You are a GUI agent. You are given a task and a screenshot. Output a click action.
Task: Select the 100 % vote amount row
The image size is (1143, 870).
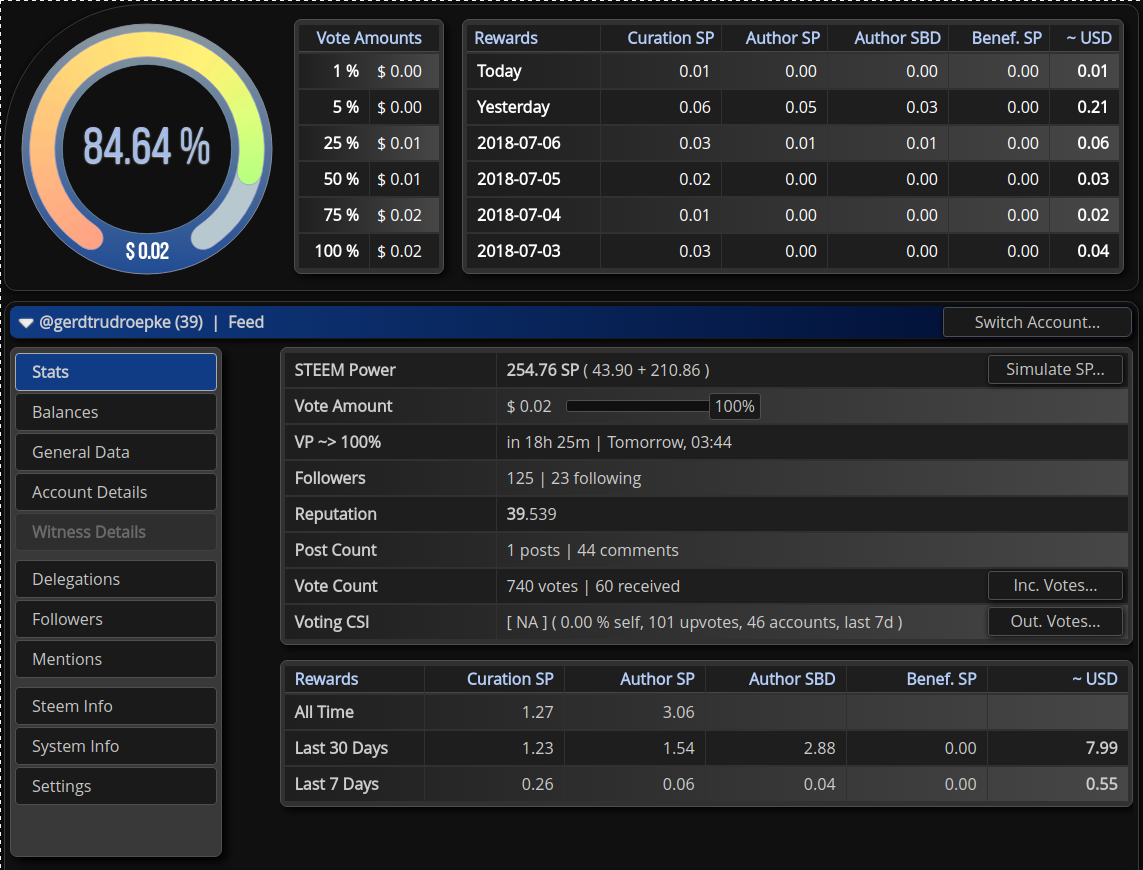coord(369,251)
